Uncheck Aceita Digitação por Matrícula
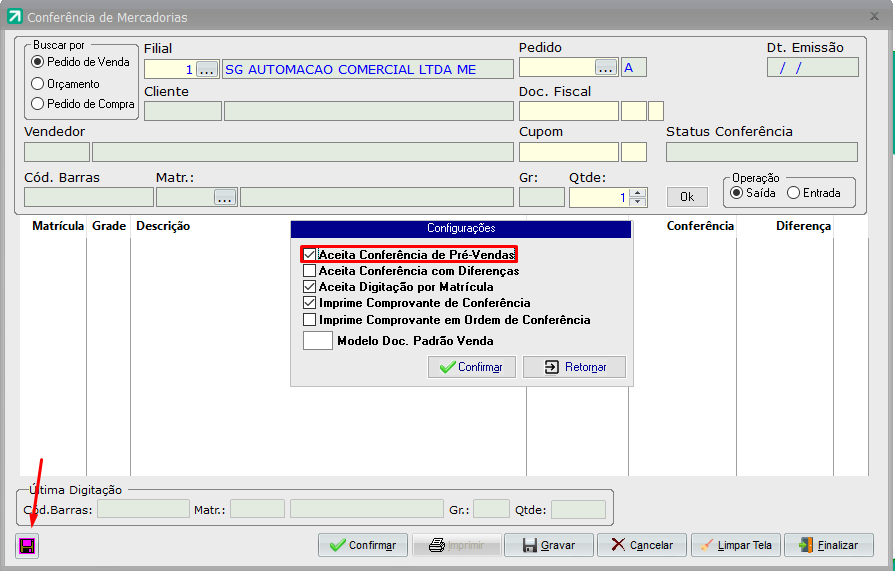 pyautogui.click(x=310, y=287)
